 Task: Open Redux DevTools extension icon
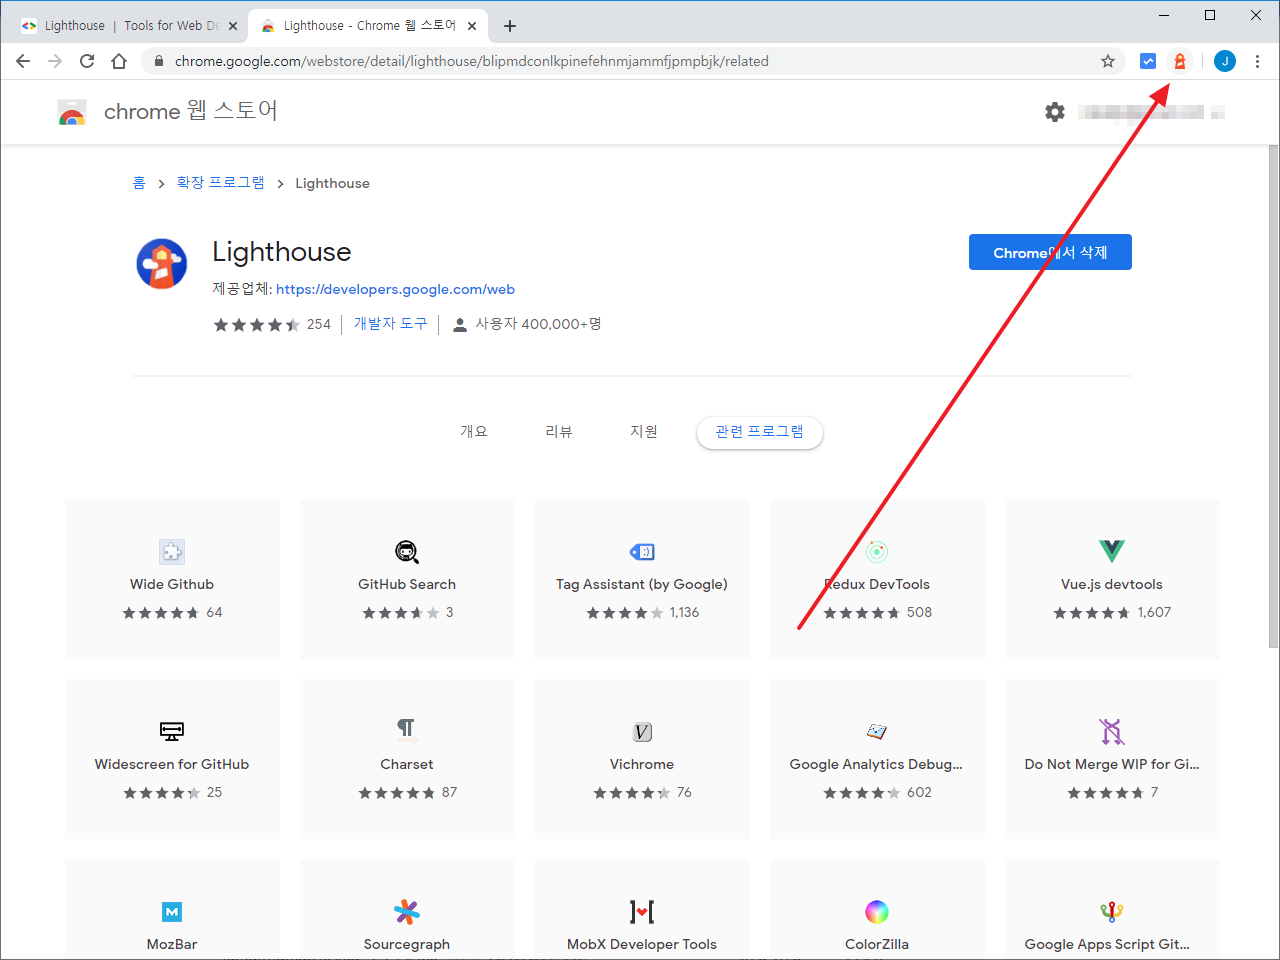(x=877, y=551)
